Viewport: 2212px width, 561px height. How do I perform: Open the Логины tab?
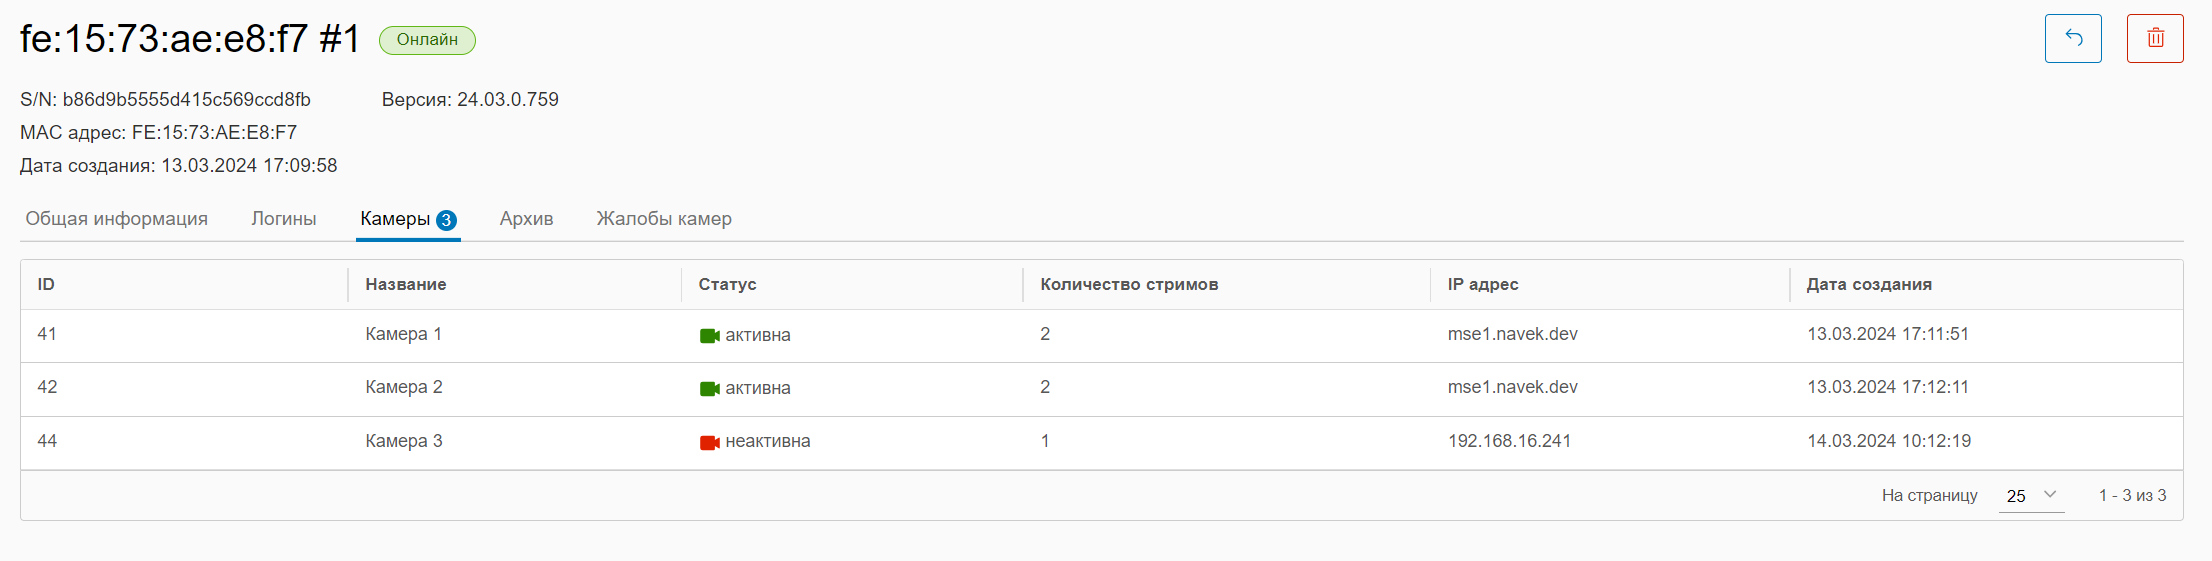[284, 219]
